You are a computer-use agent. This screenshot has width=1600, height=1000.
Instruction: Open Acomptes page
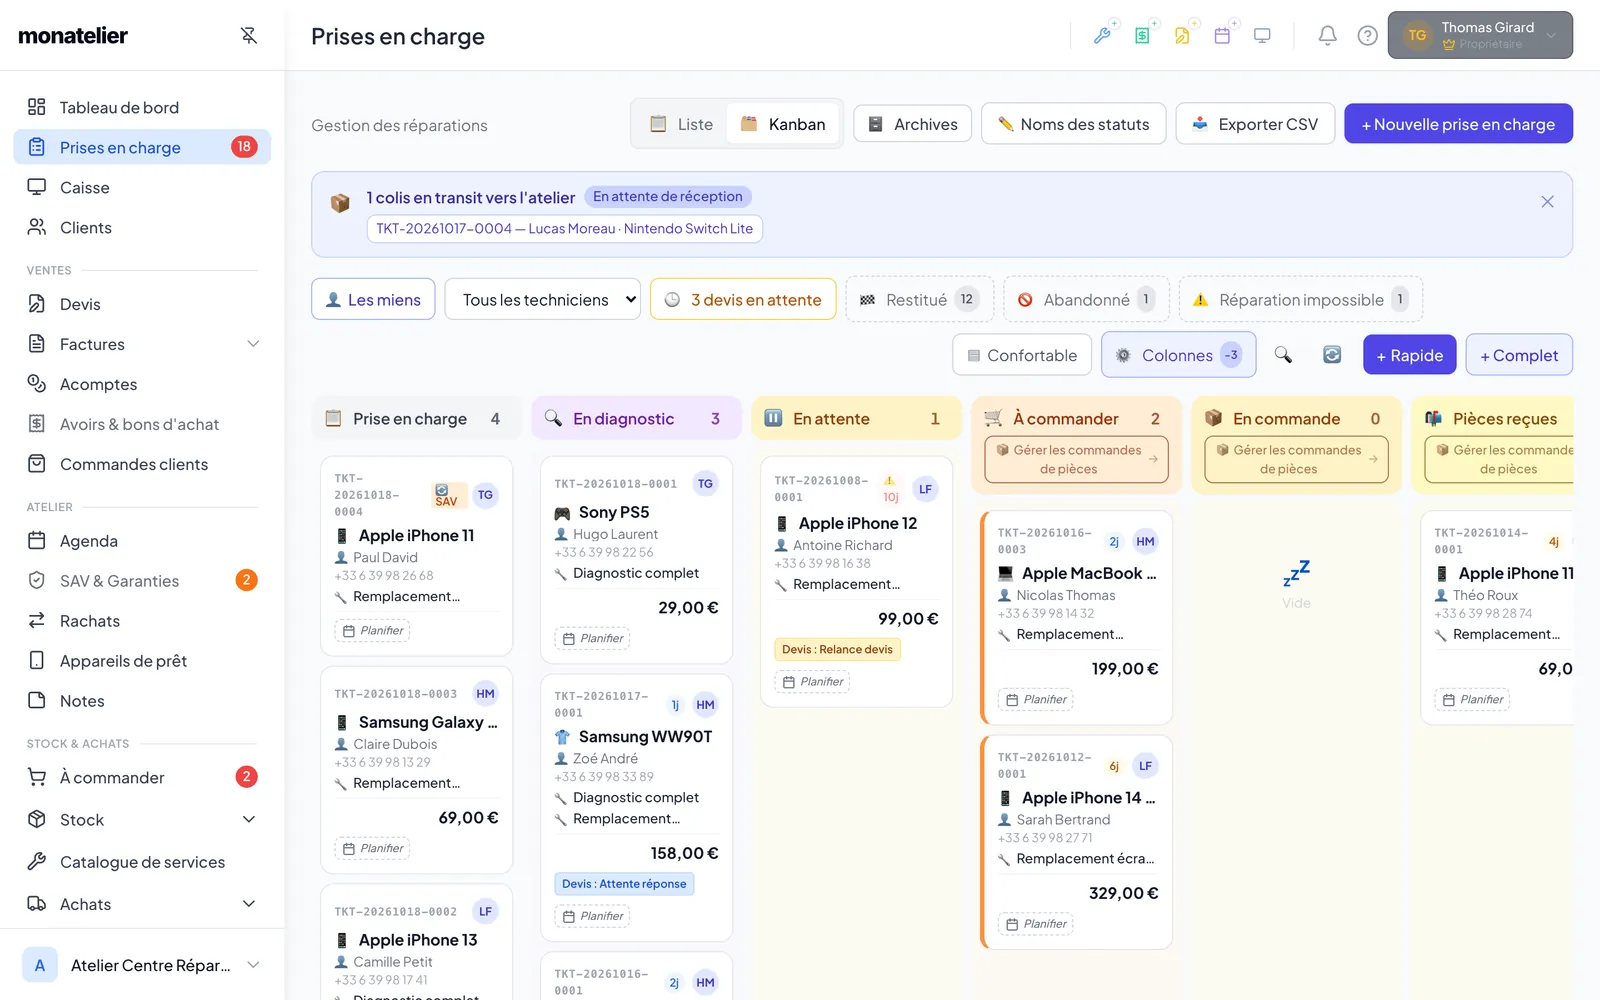coord(142,384)
